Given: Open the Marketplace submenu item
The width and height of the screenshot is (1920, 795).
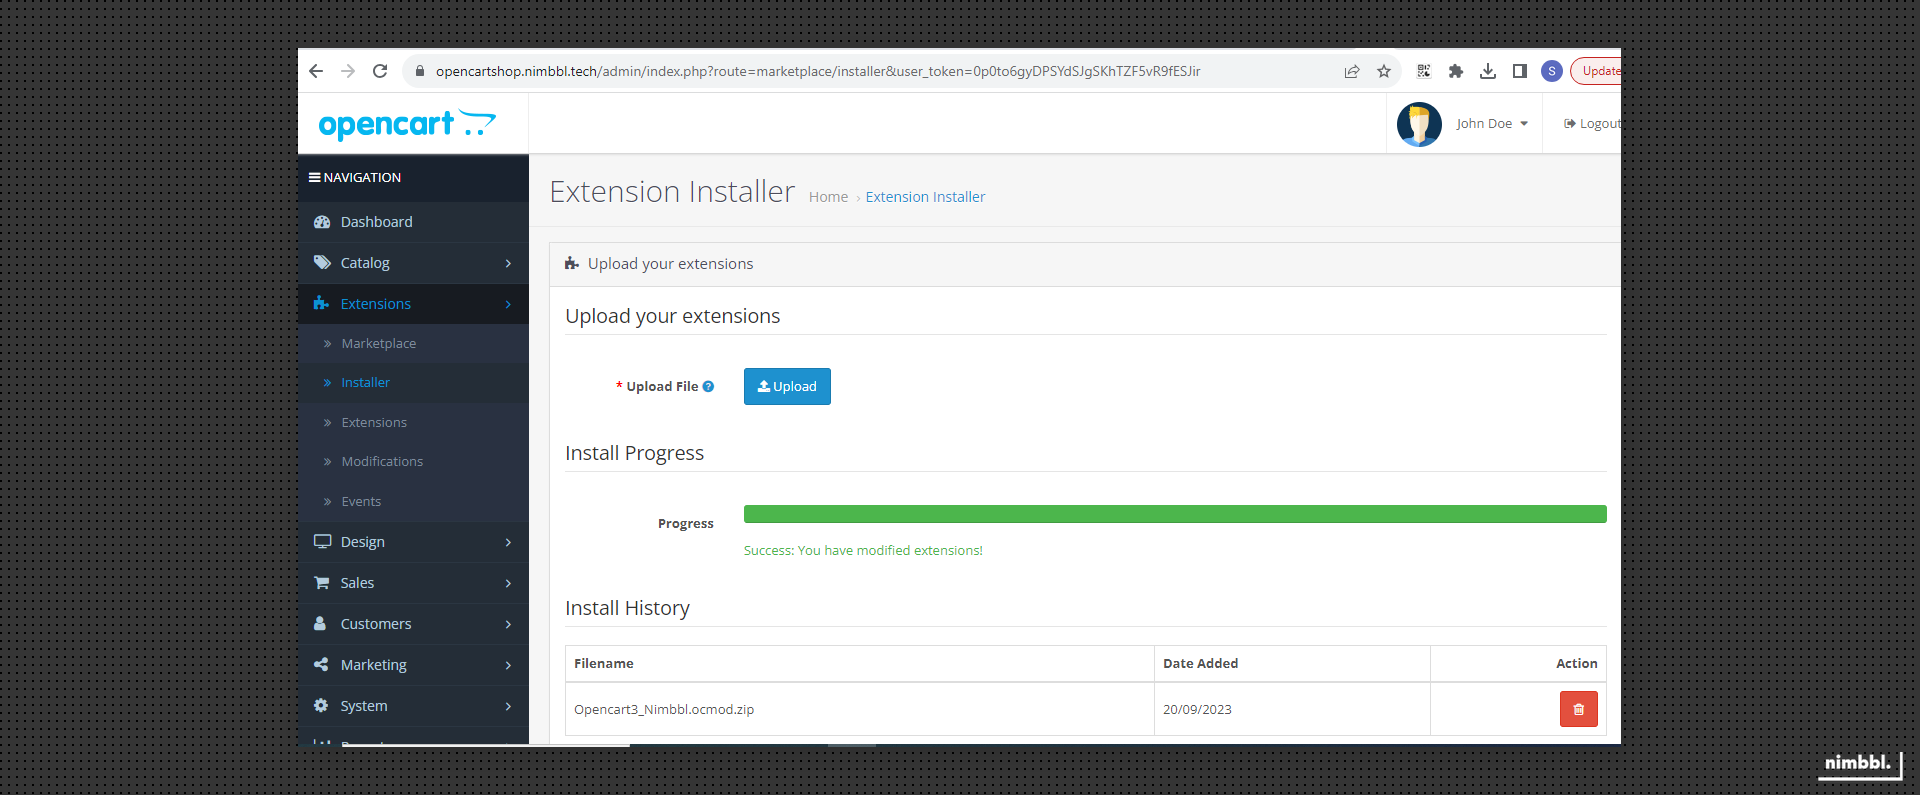Looking at the screenshot, I should tap(378, 343).
